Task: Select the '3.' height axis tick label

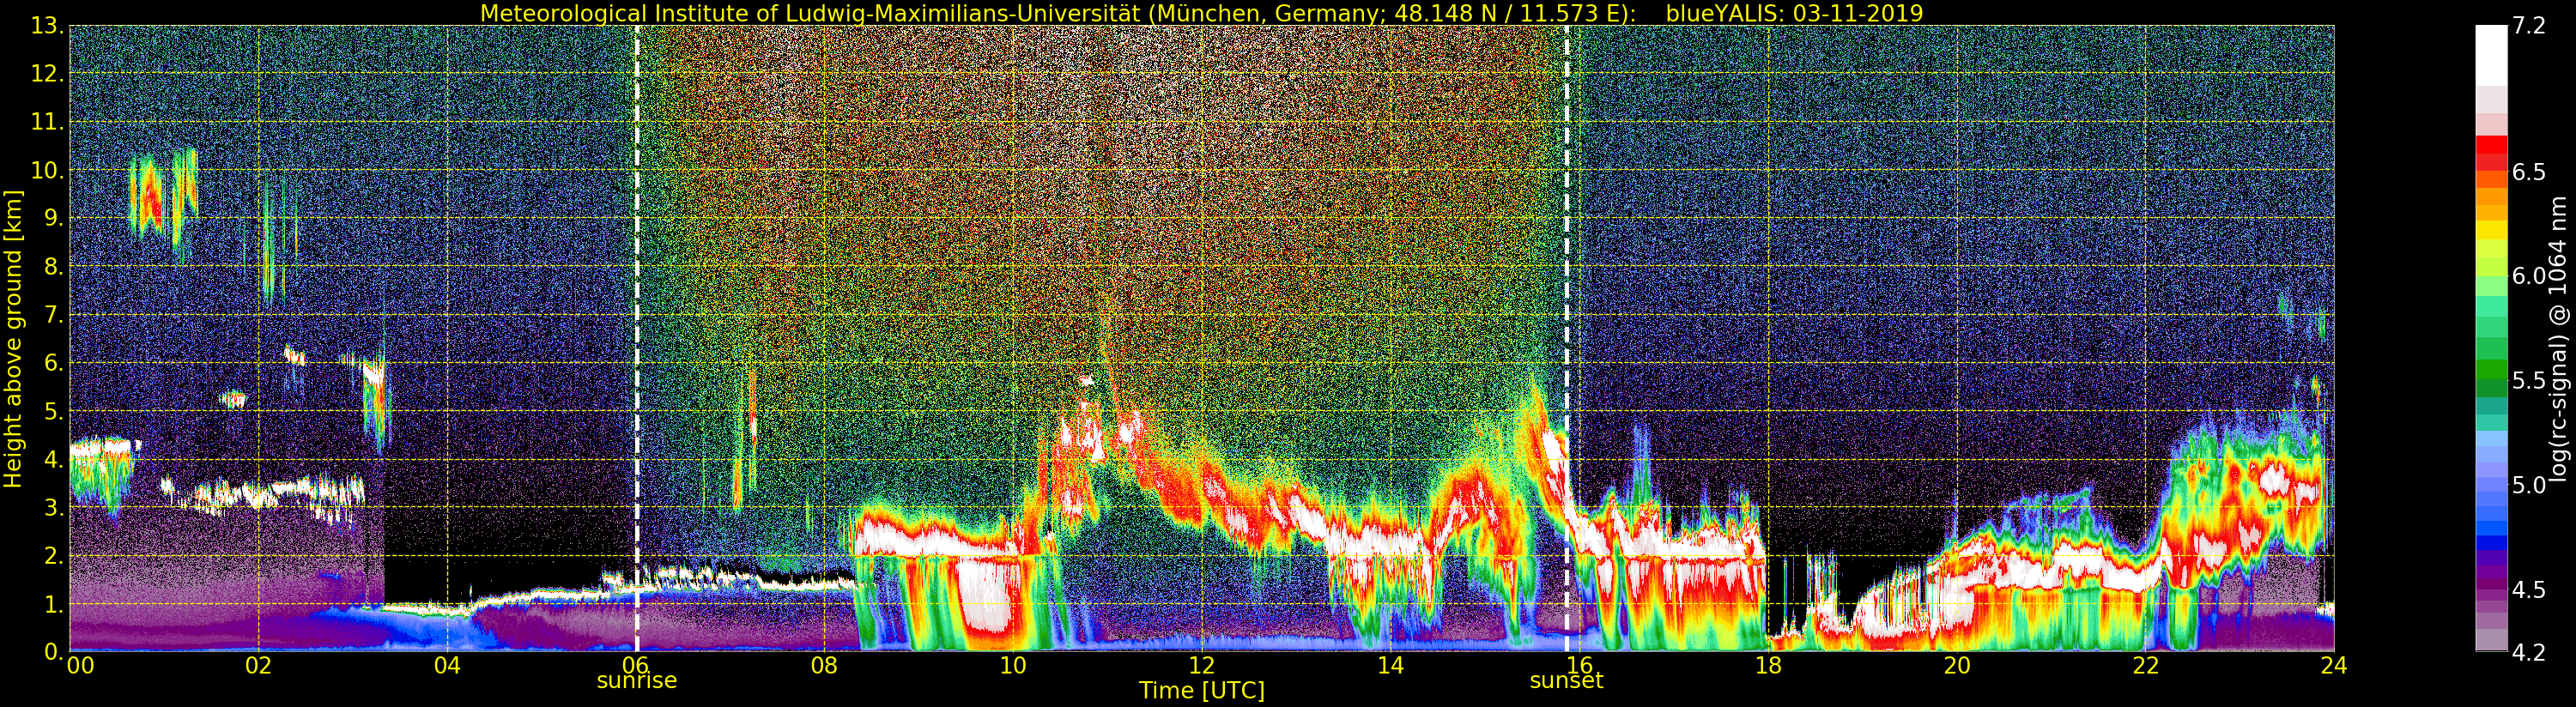Action: tap(53, 507)
